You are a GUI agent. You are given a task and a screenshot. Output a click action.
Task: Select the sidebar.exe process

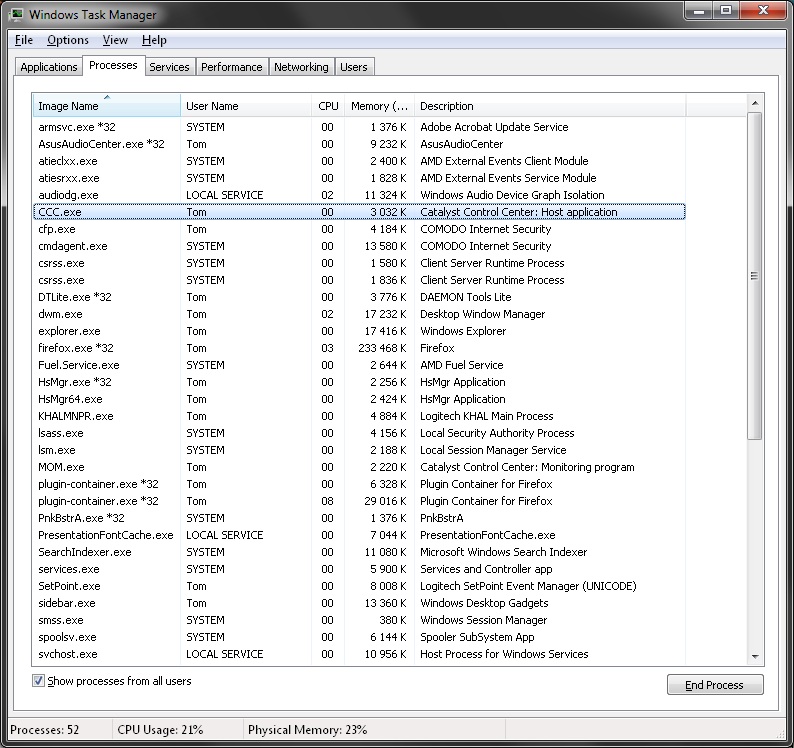click(x=359, y=603)
